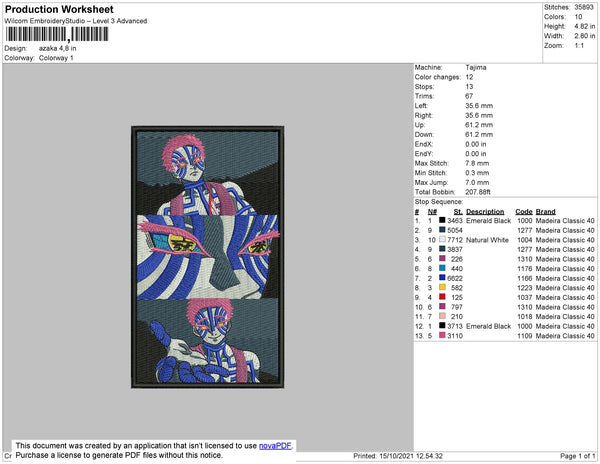Click stitch count 3110 in row 13
The width and height of the screenshot is (600, 464).
(455, 336)
